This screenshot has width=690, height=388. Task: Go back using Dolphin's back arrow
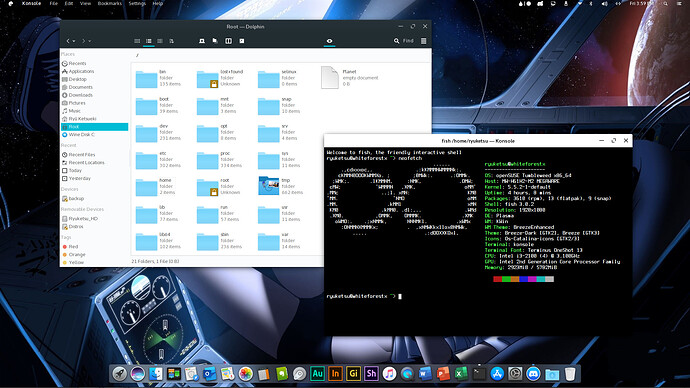[x=68, y=41]
